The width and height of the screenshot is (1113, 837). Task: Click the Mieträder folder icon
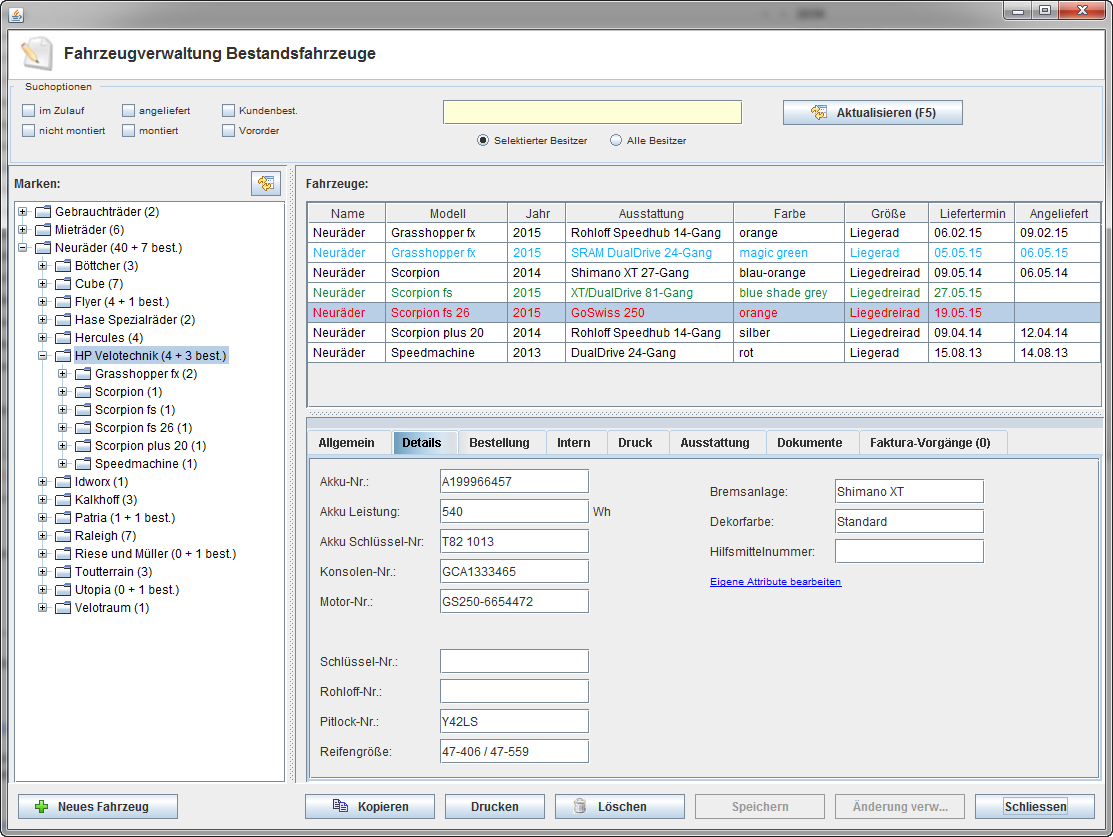pyautogui.click(x=42, y=230)
